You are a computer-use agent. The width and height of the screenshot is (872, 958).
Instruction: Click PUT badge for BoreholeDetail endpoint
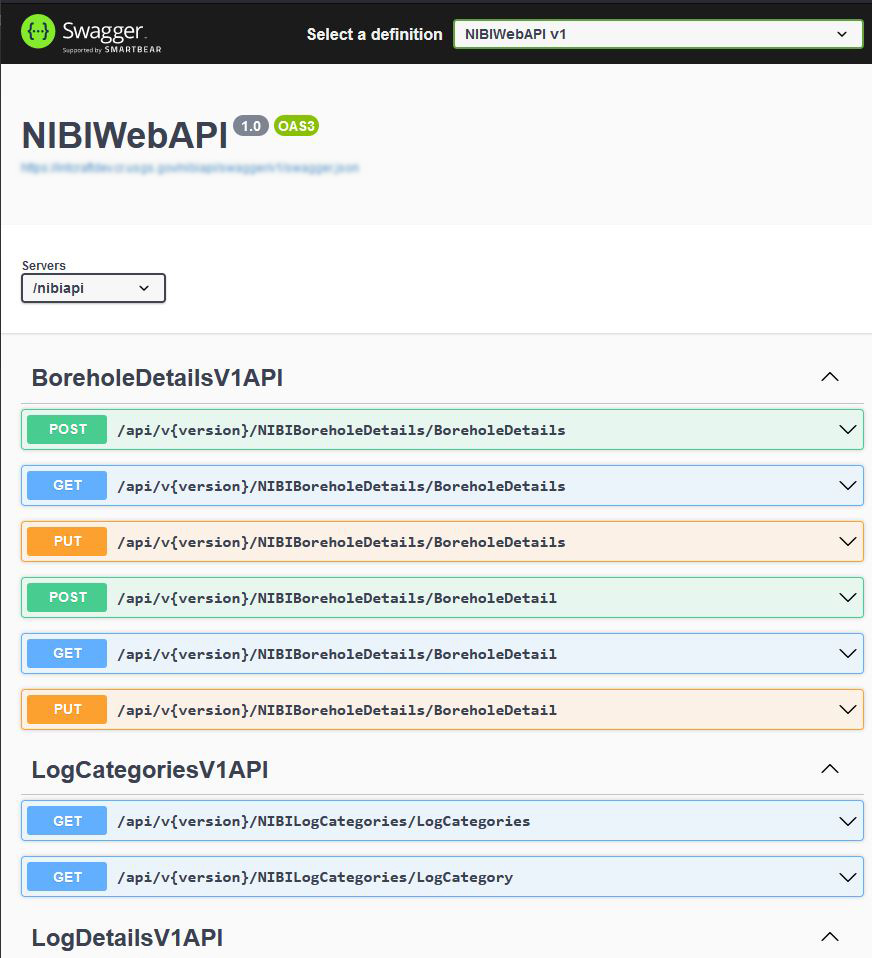pyautogui.click(x=67, y=709)
